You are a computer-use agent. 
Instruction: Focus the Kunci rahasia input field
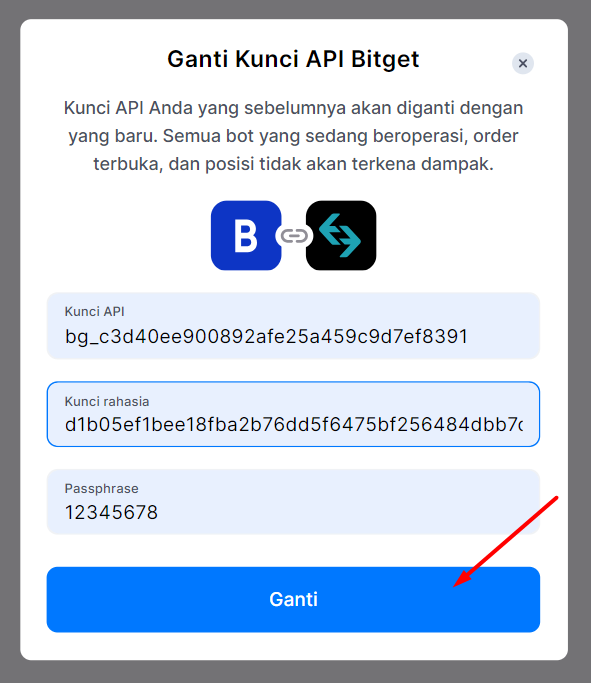pos(293,414)
